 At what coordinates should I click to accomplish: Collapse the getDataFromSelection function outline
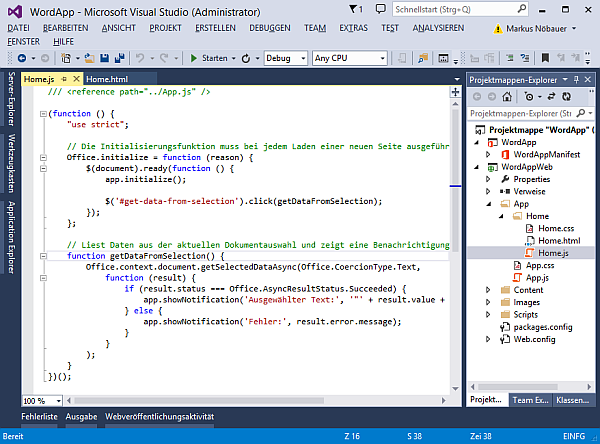[x=42, y=256]
